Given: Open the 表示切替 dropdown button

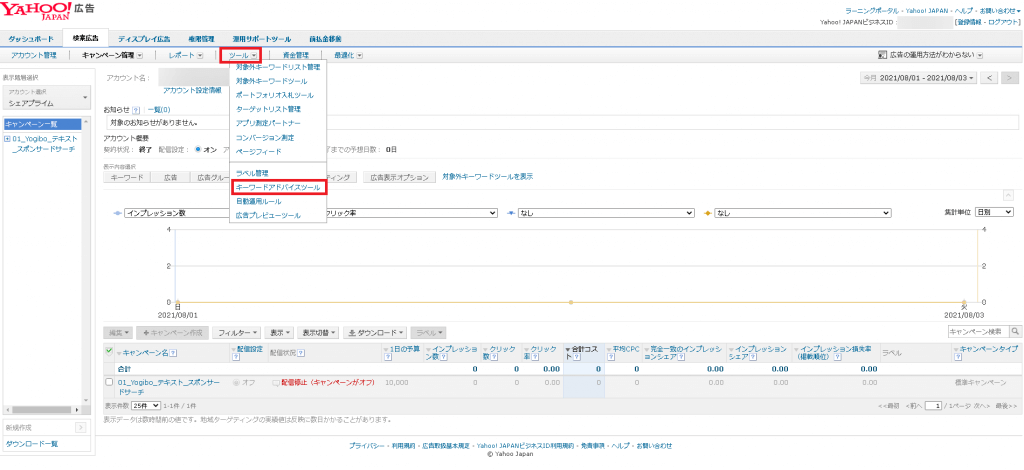Looking at the screenshot, I should click(319, 332).
